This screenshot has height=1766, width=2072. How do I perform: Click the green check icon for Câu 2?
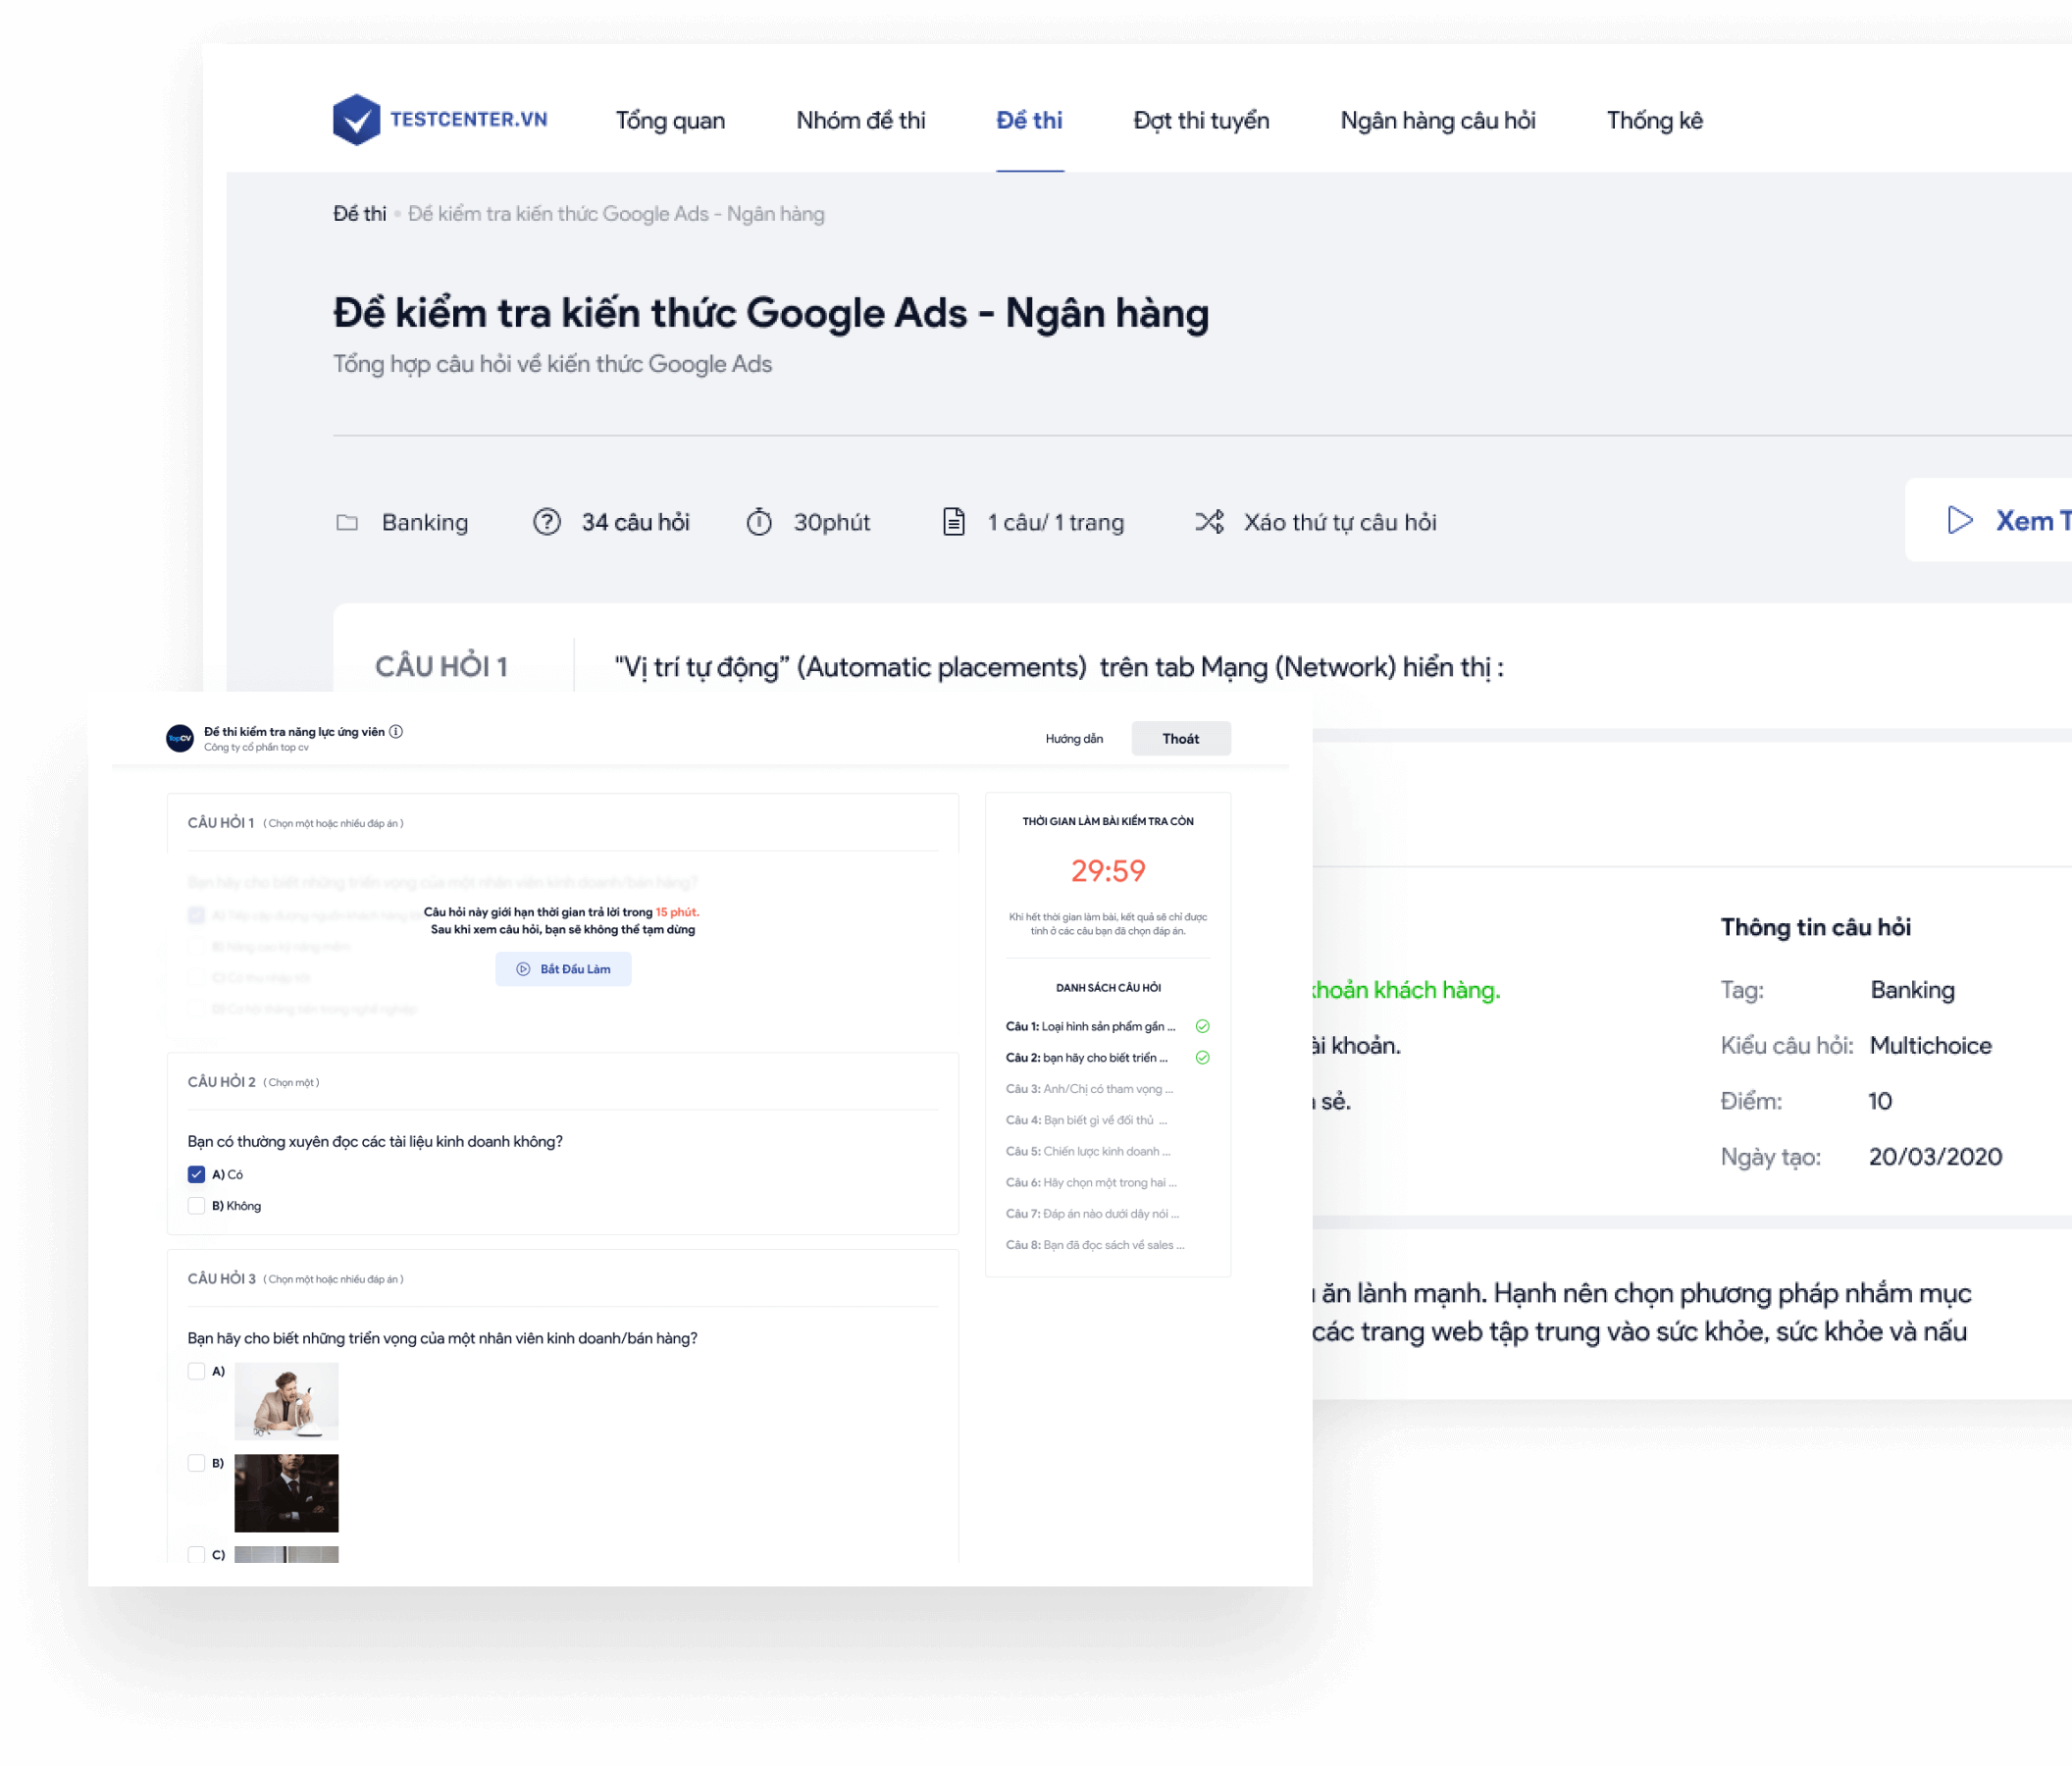coord(1203,1058)
